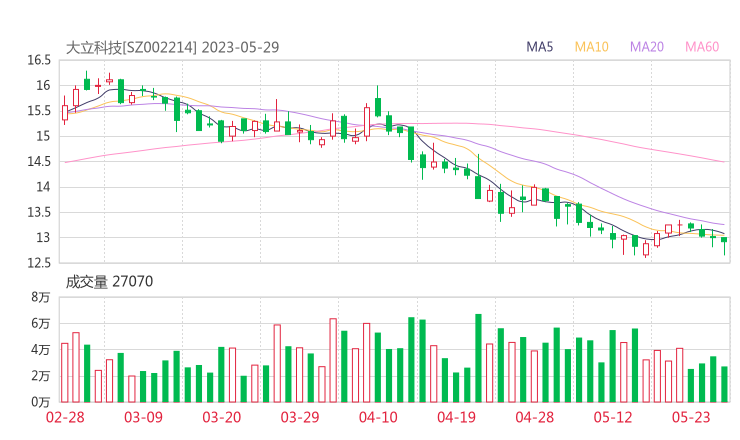This screenshot has height=440, width=740.
Task: Click the 16 price axis label
Action: [43, 85]
